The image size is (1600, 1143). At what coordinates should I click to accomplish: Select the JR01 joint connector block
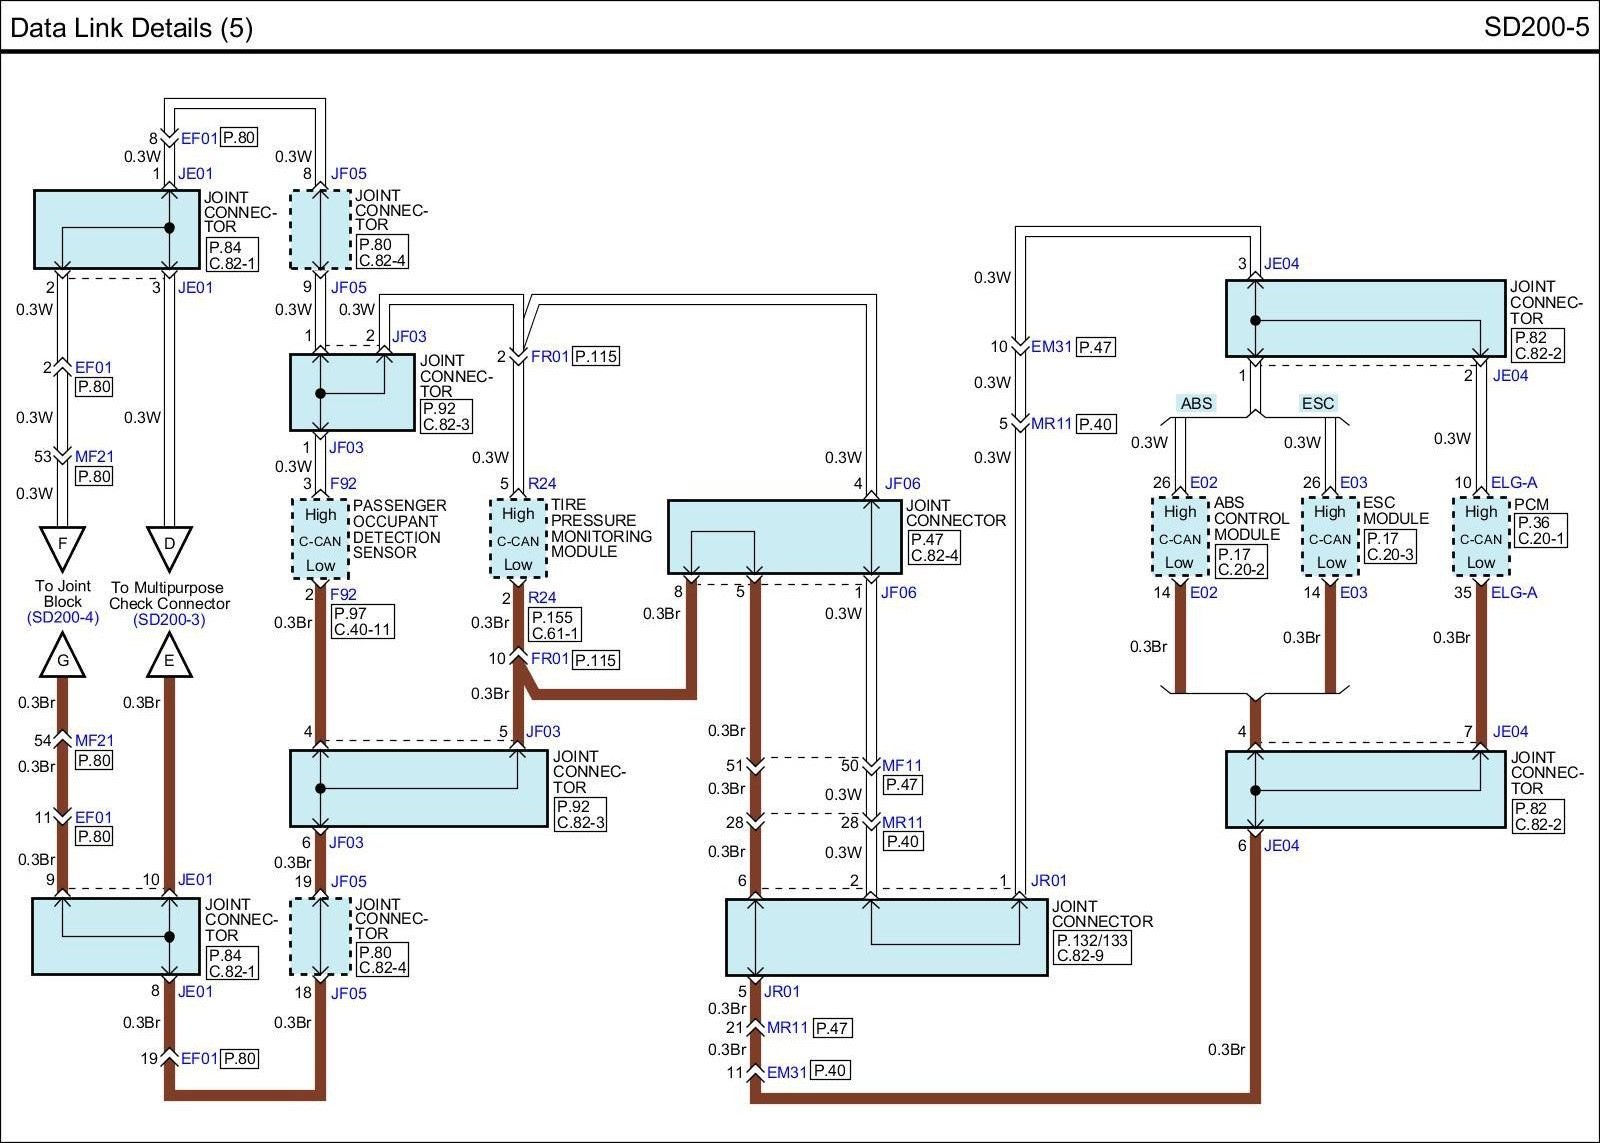(886, 937)
